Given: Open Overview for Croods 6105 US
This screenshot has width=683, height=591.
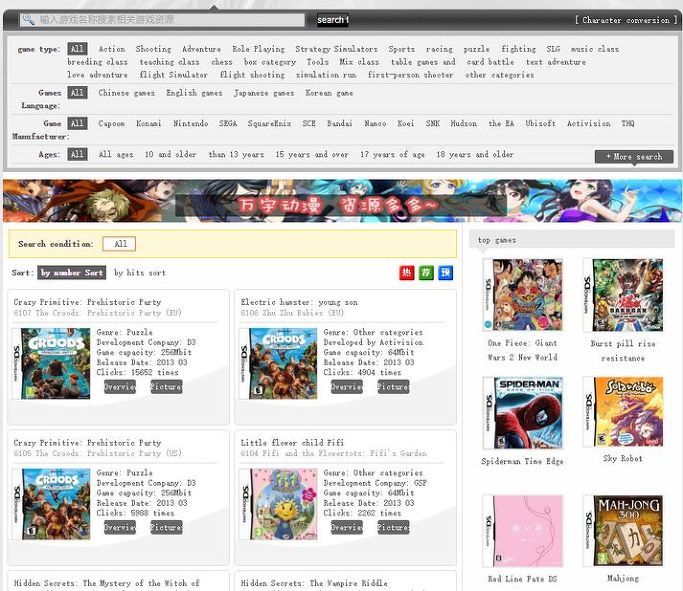Looking at the screenshot, I should point(120,527).
